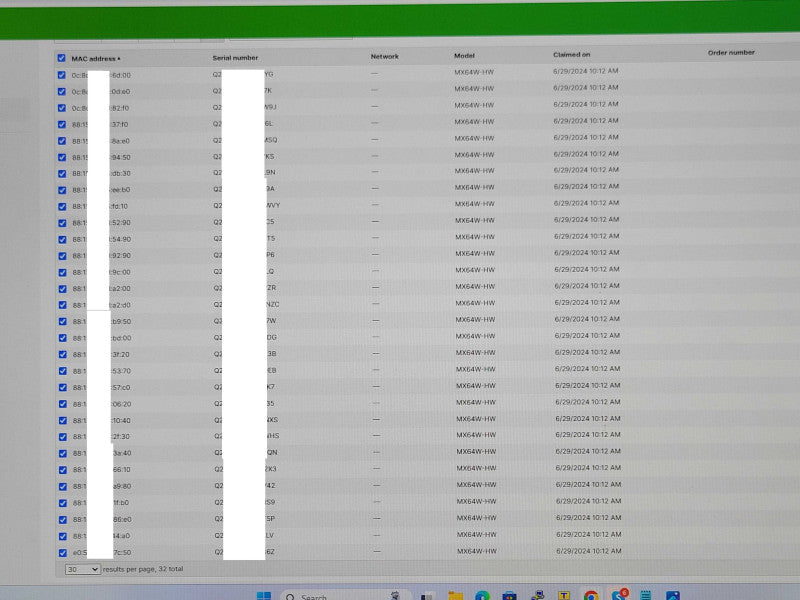Viewport: 800px width, 600px height.
Task: Uncheck the row with MAC ending 8a:e0
Action: coord(62,141)
